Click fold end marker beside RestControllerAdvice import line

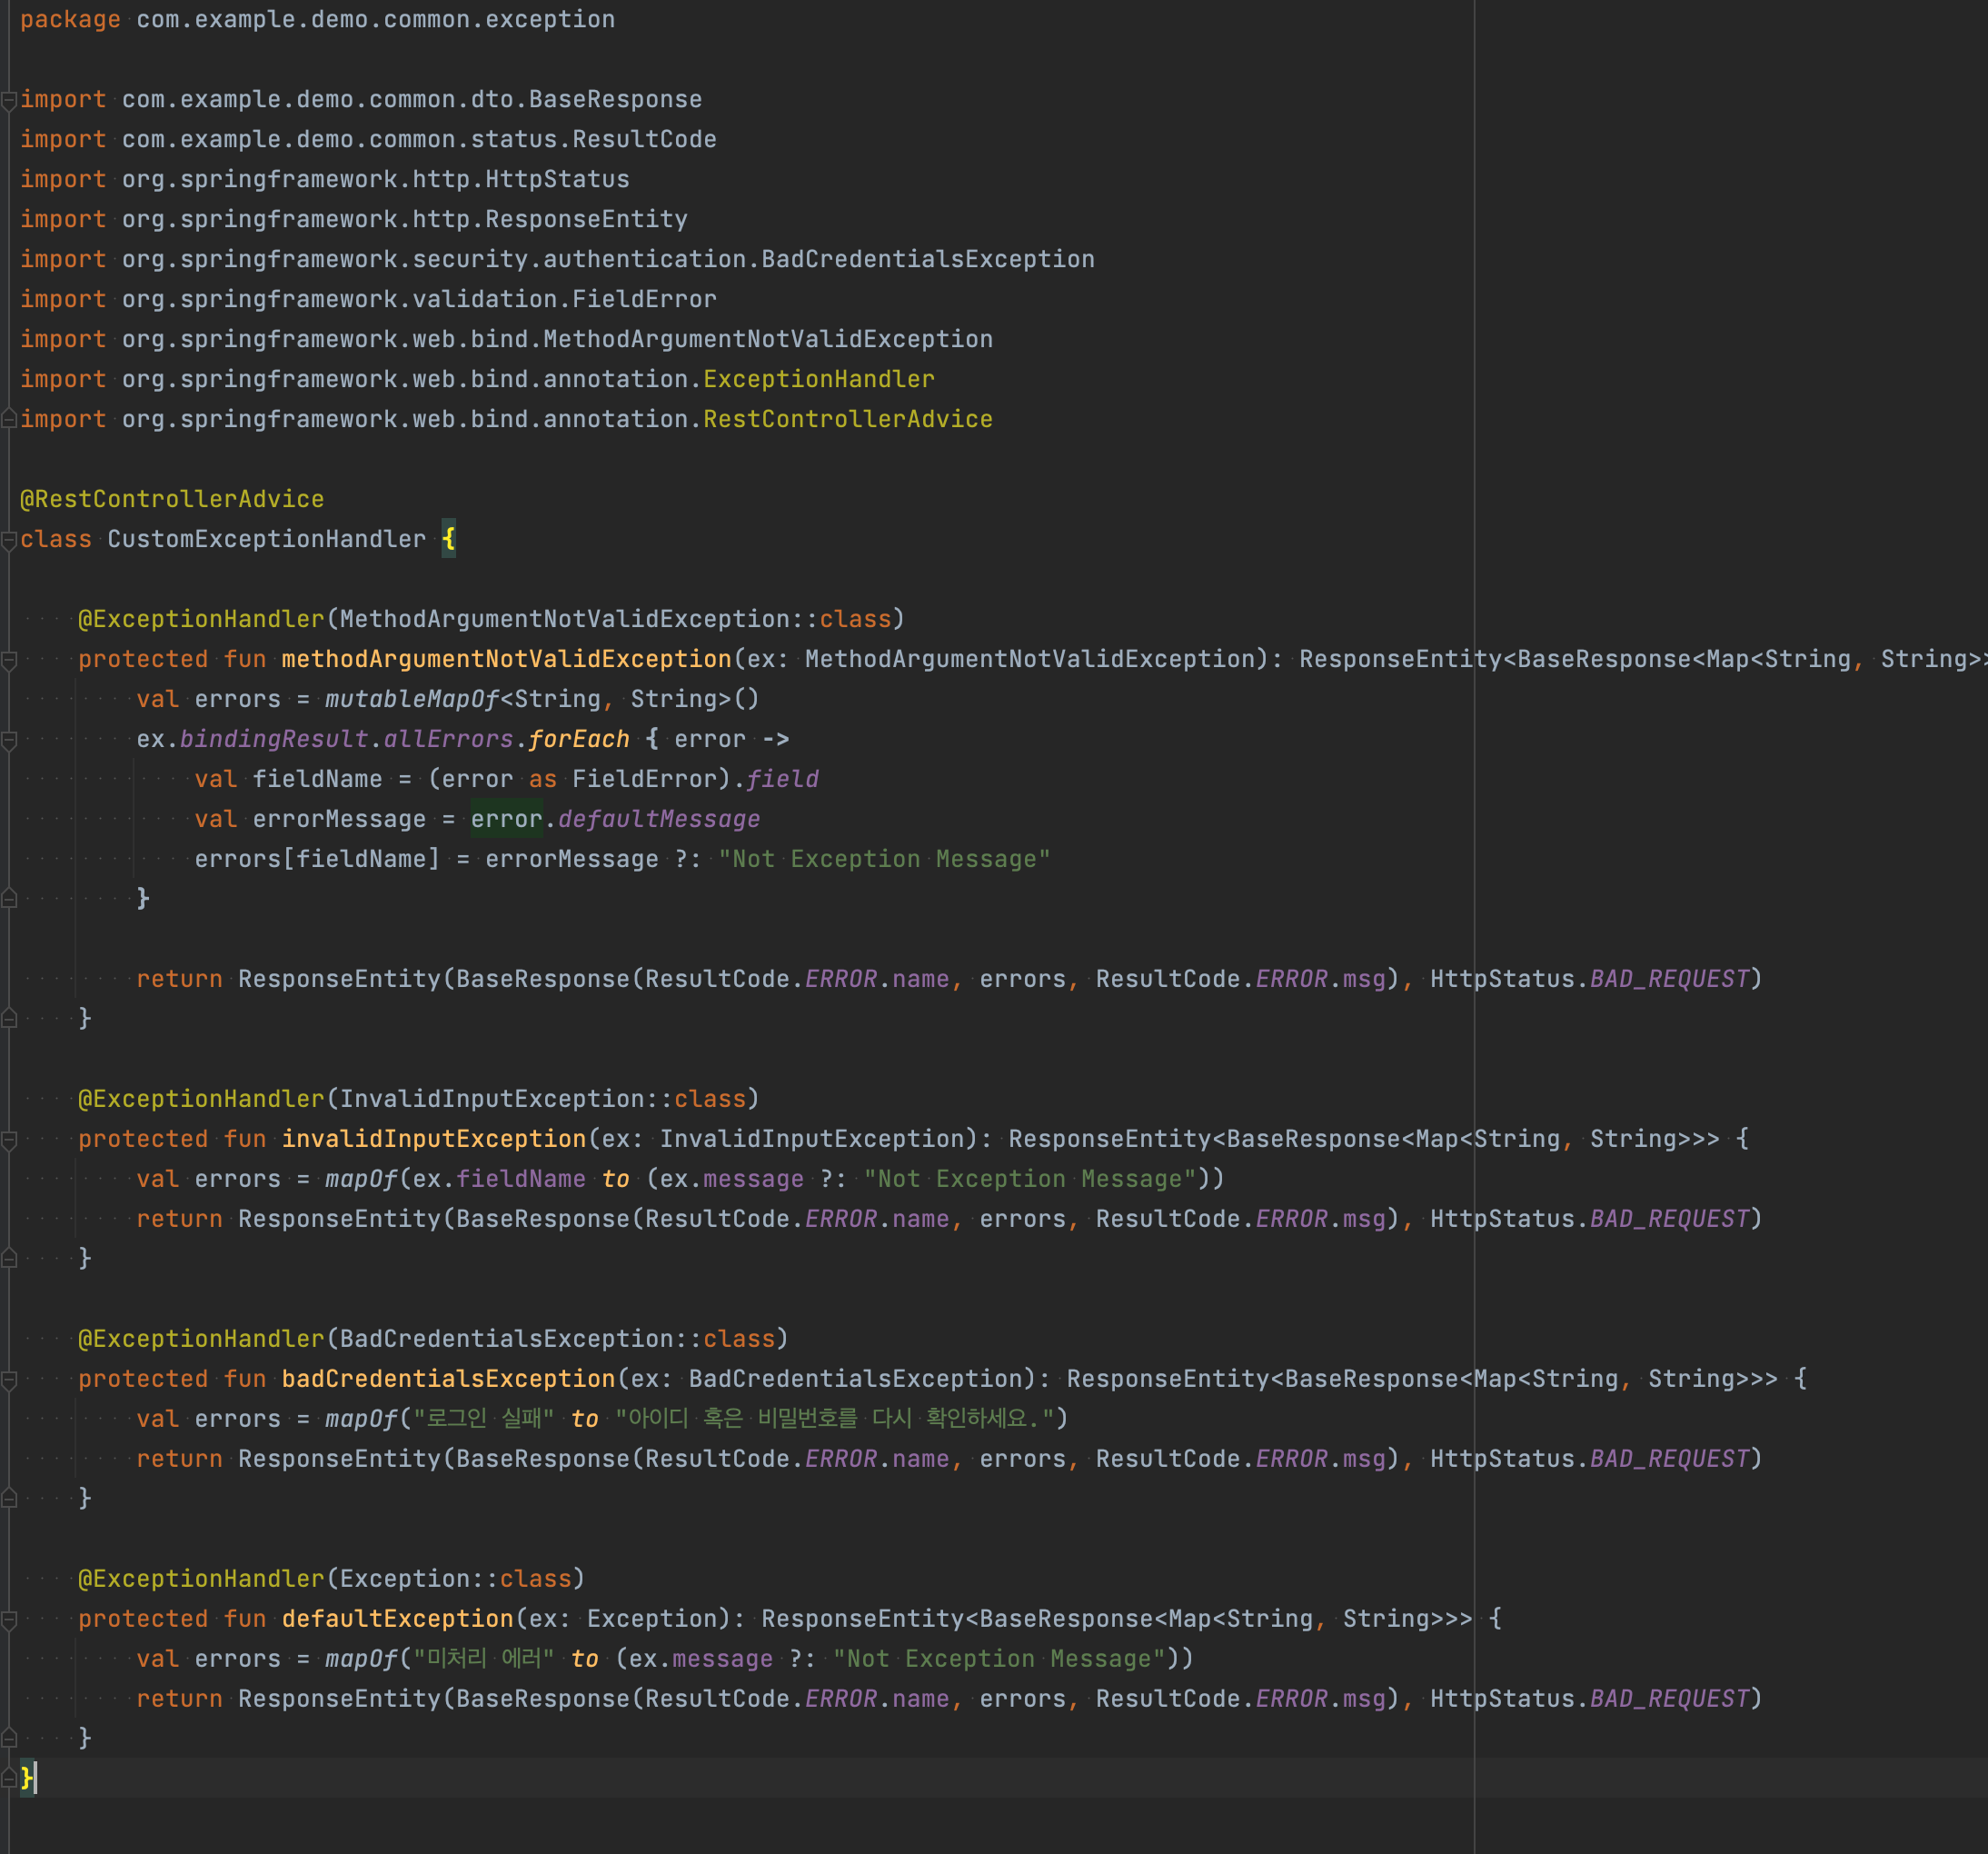pyautogui.click(x=9, y=419)
